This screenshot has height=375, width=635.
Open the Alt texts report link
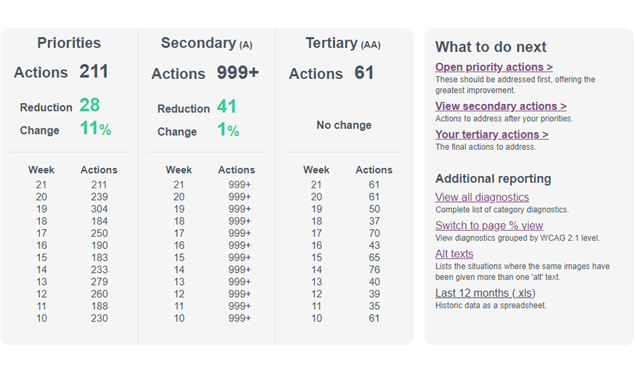(x=454, y=254)
